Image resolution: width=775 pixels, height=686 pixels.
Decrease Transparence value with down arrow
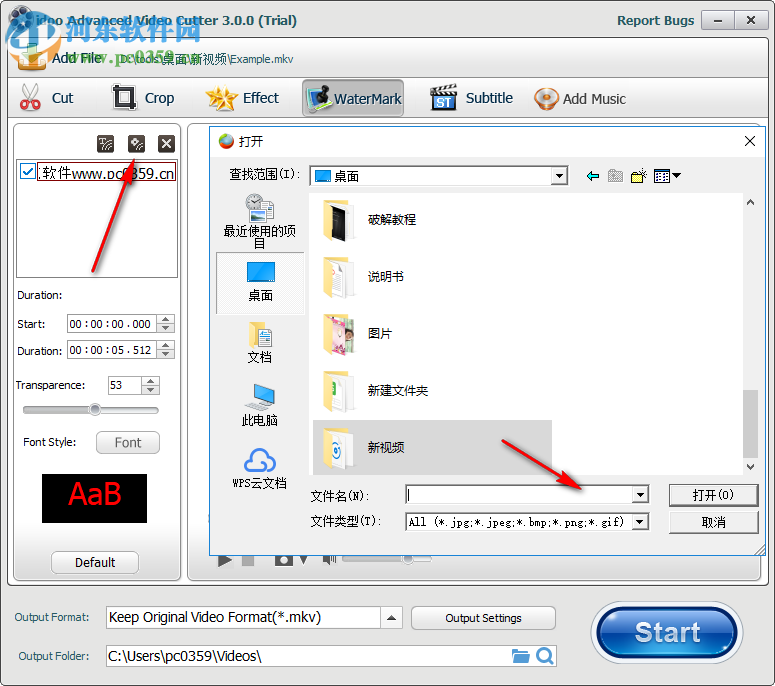pyautogui.click(x=150, y=389)
